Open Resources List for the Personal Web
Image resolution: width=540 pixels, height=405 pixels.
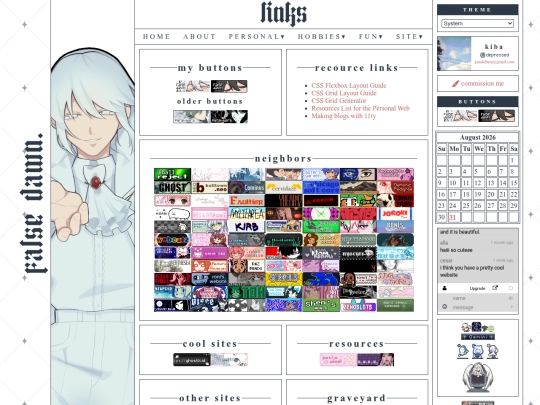(361, 108)
